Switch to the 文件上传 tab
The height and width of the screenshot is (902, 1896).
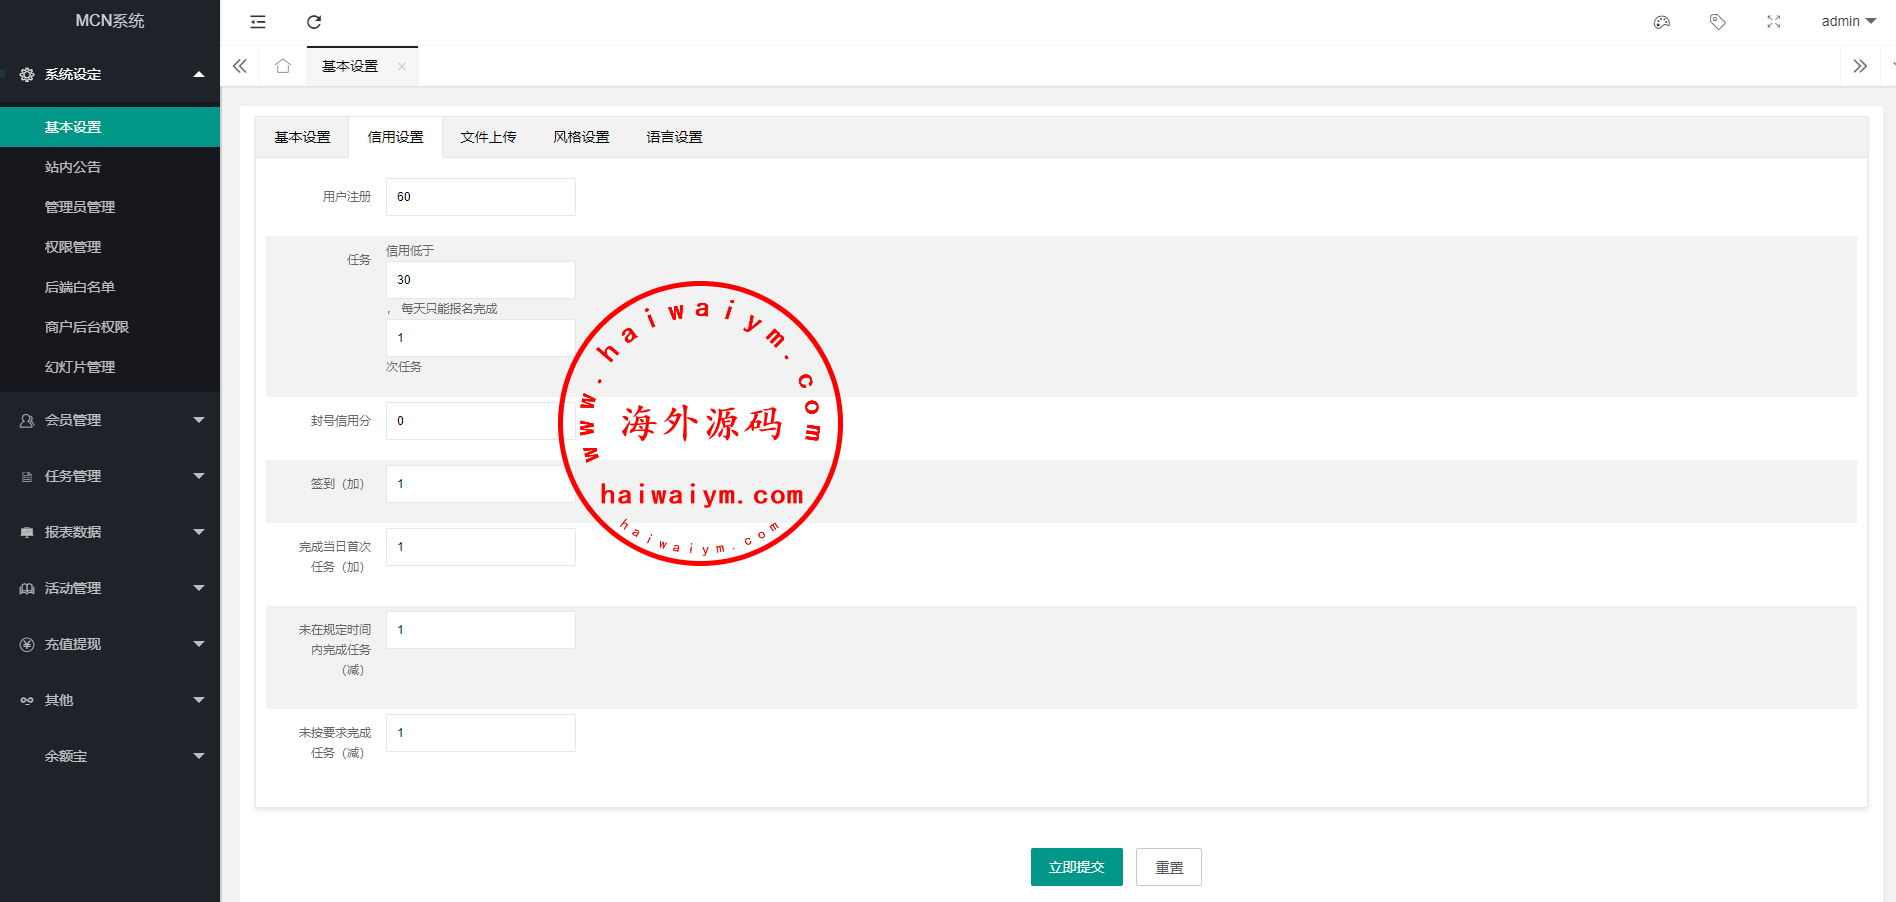[488, 137]
